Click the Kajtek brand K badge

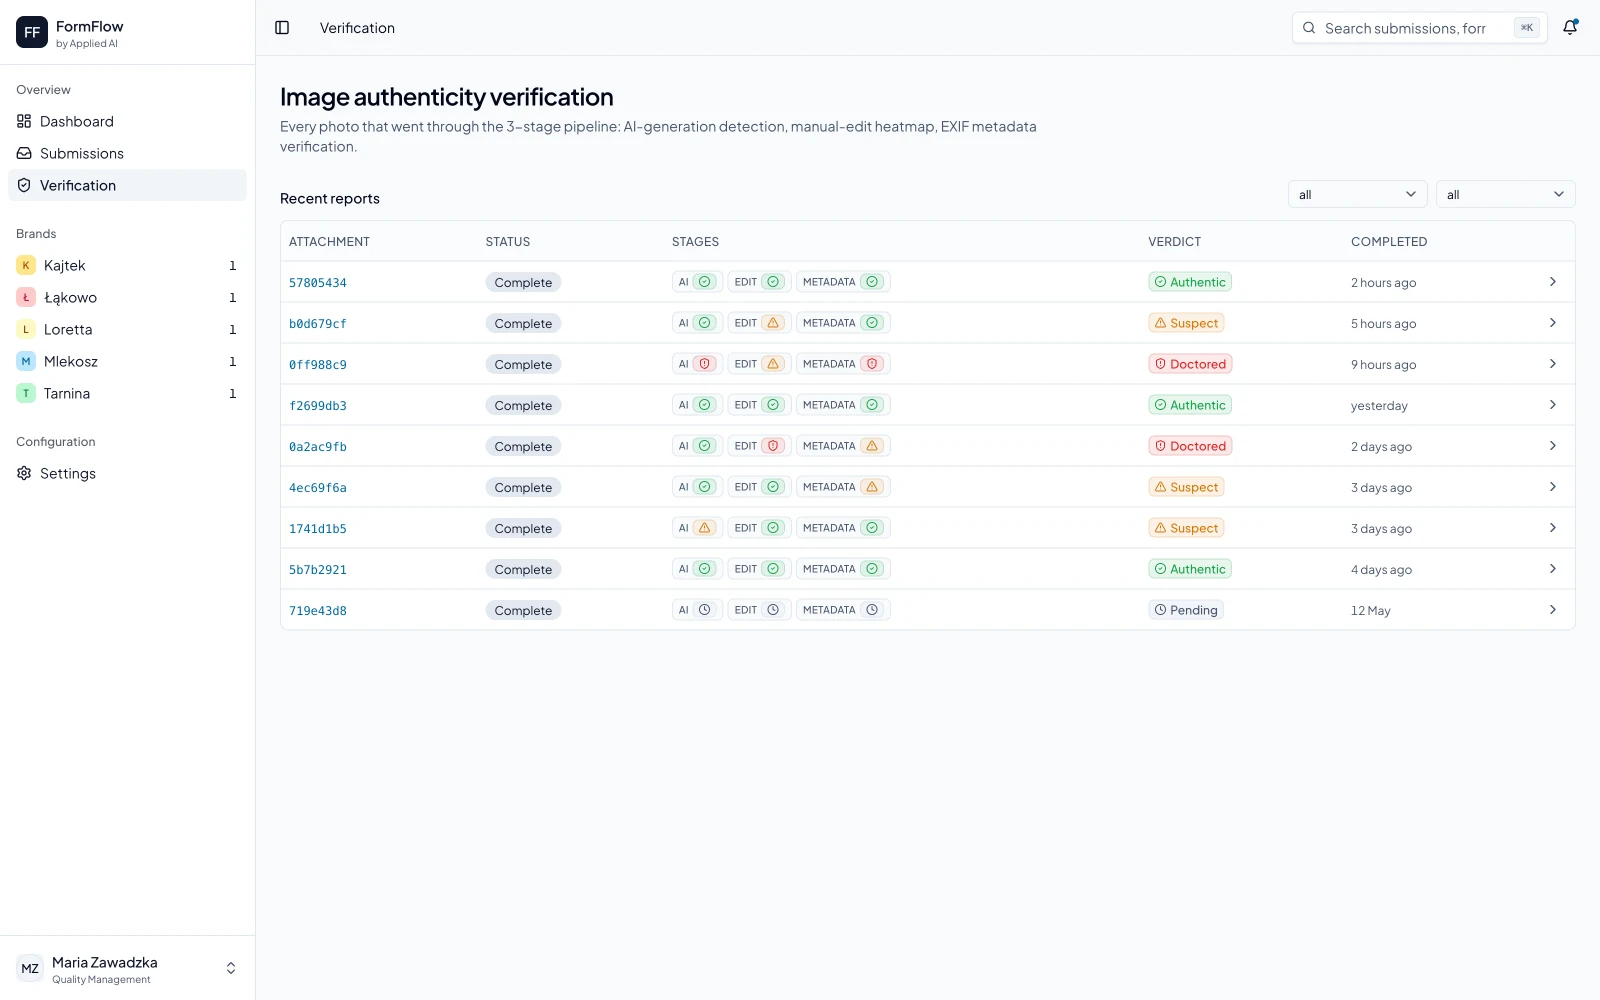(x=26, y=265)
